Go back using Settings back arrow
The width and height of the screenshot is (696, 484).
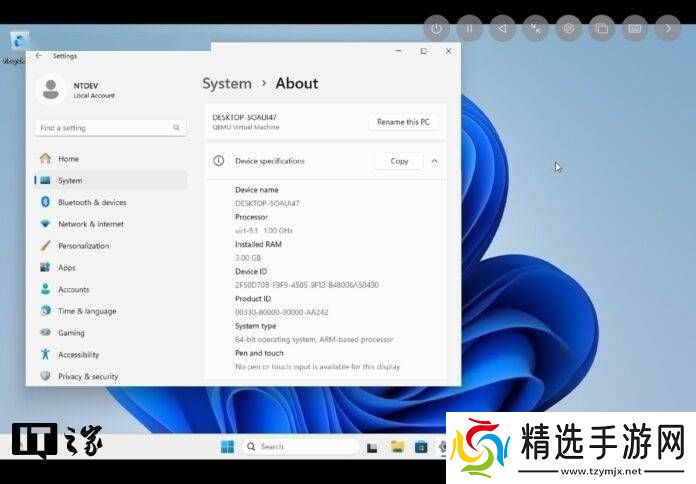39,56
